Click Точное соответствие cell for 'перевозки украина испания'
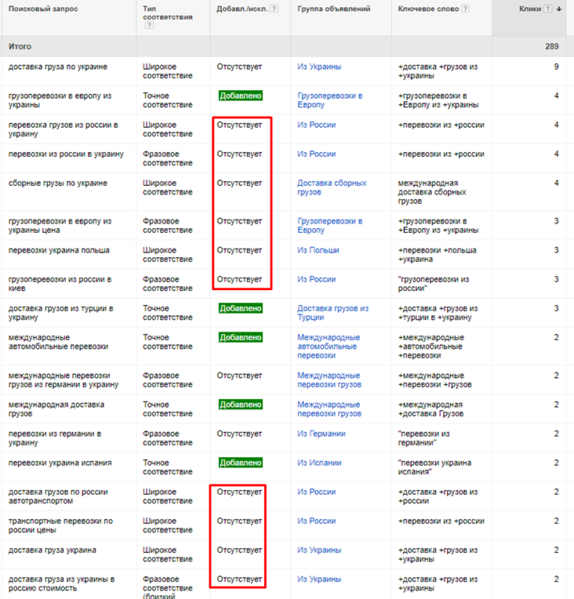The image size is (574, 599). (168, 467)
